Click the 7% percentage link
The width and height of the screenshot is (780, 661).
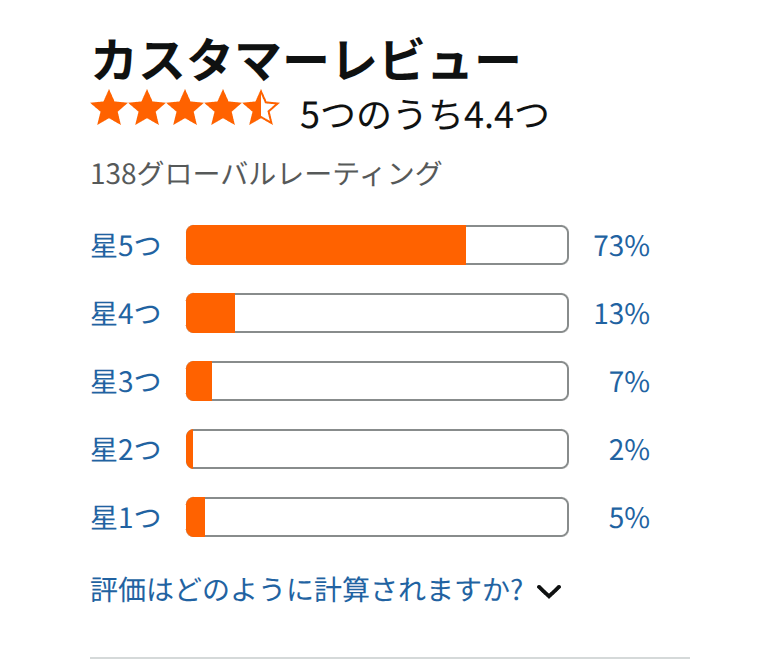click(x=629, y=382)
